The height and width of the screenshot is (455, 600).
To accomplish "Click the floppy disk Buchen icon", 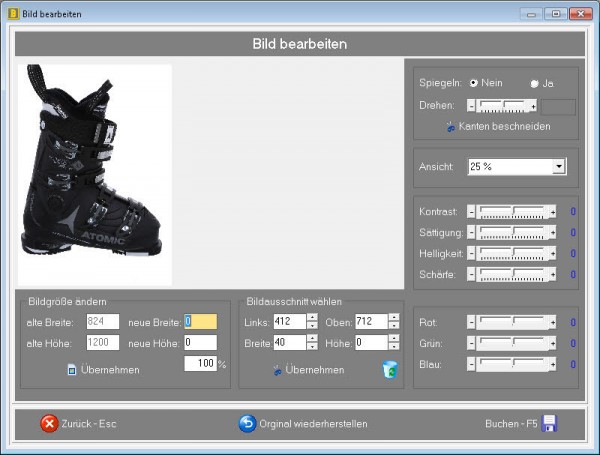I will click(x=549, y=424).
